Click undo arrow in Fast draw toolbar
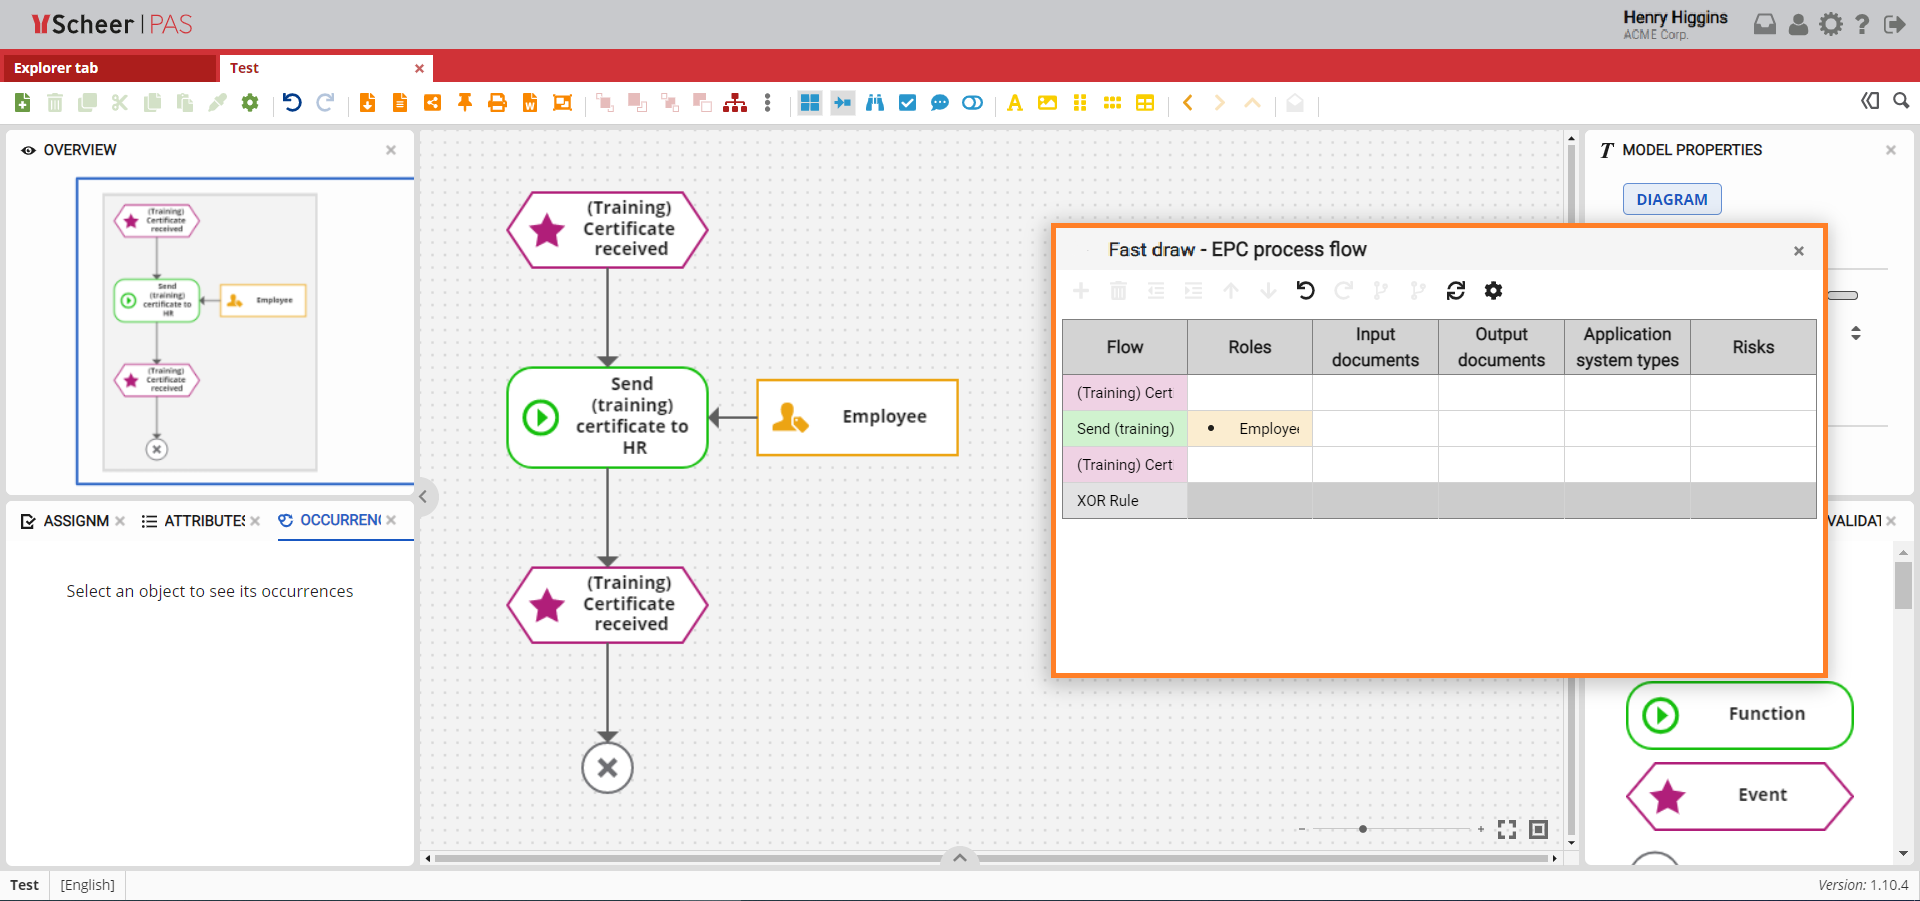The image size is (1920, 901). [x=1306, y=291]
